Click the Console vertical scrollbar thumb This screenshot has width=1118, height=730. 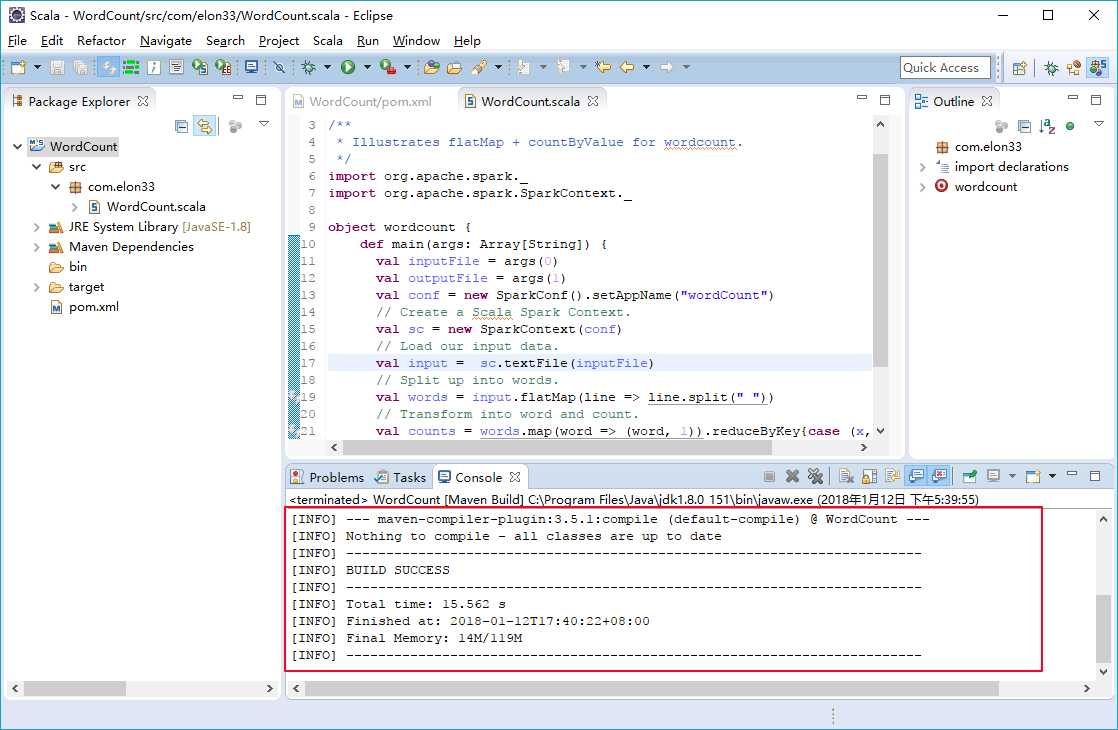pyautogui.click(x=1103, y=627)
